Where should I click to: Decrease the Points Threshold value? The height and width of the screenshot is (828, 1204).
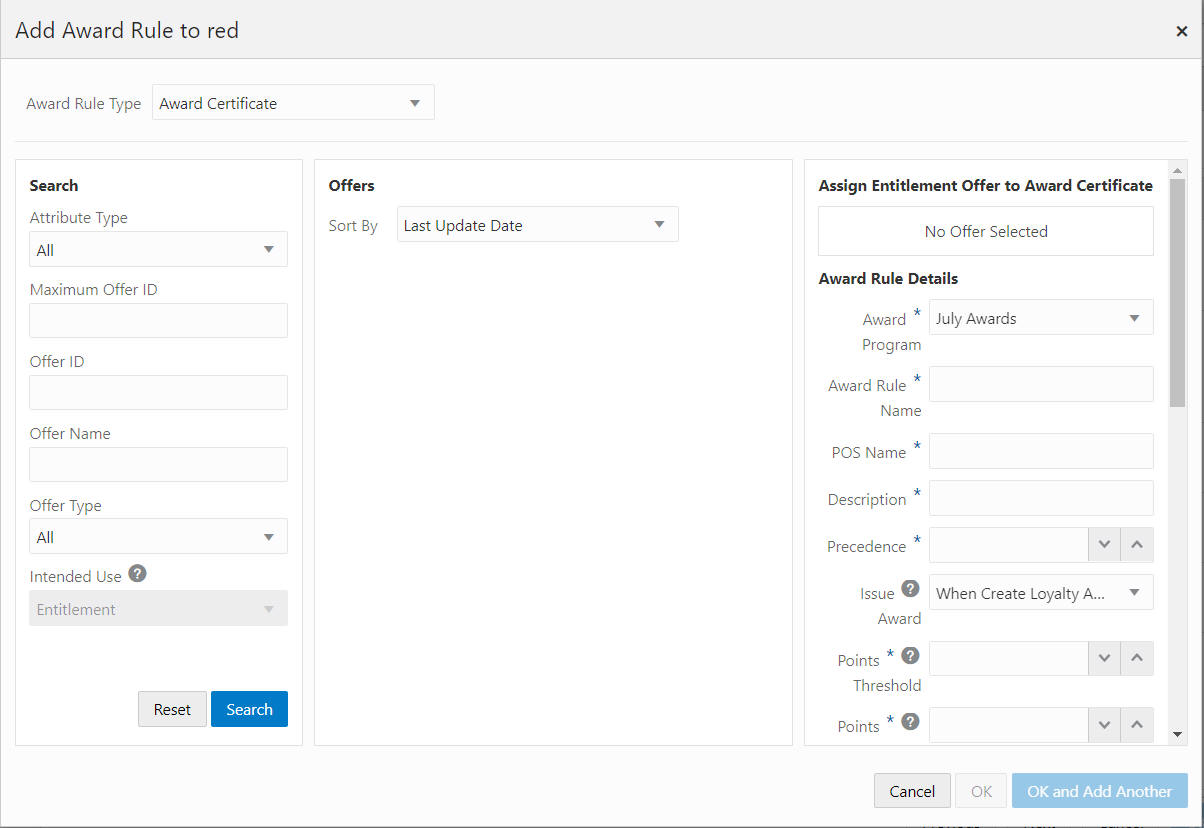[x=1104, y=658]
